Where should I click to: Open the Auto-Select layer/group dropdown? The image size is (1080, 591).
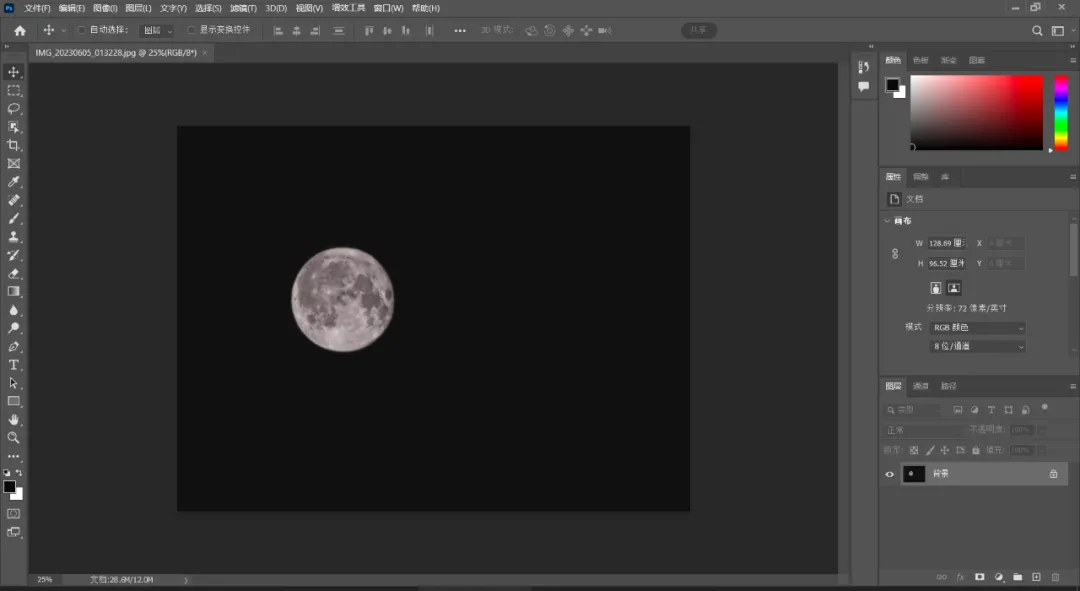157,30
